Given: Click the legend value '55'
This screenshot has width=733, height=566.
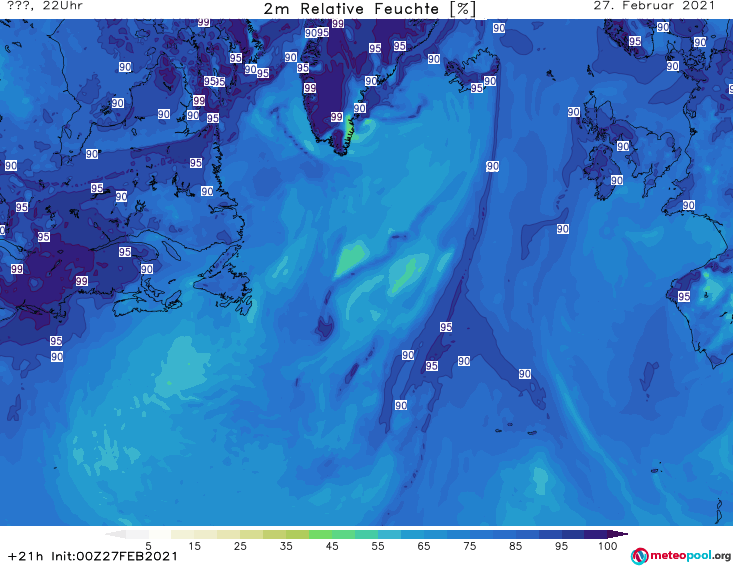Looking at the screenshot, I should coord(378,546).
